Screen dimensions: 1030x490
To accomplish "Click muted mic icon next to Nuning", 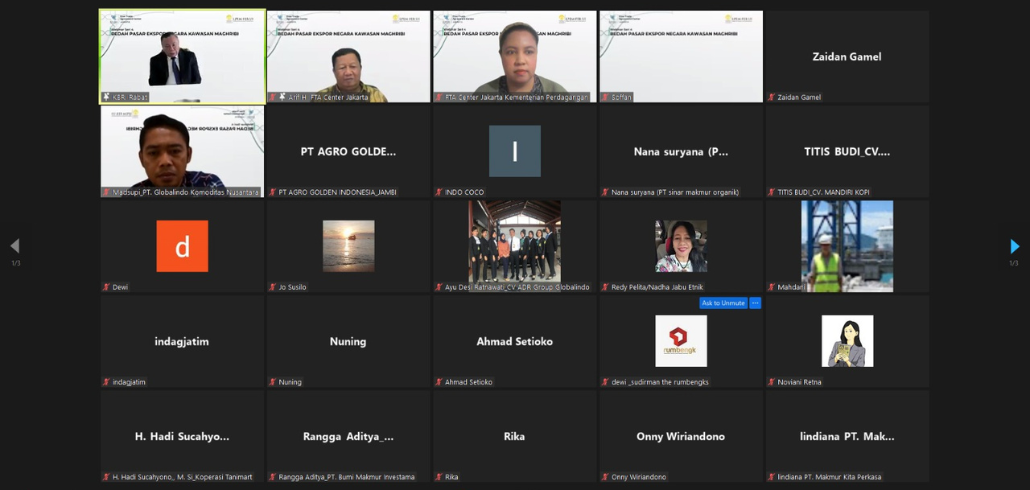I will click(x=272, y=382).
